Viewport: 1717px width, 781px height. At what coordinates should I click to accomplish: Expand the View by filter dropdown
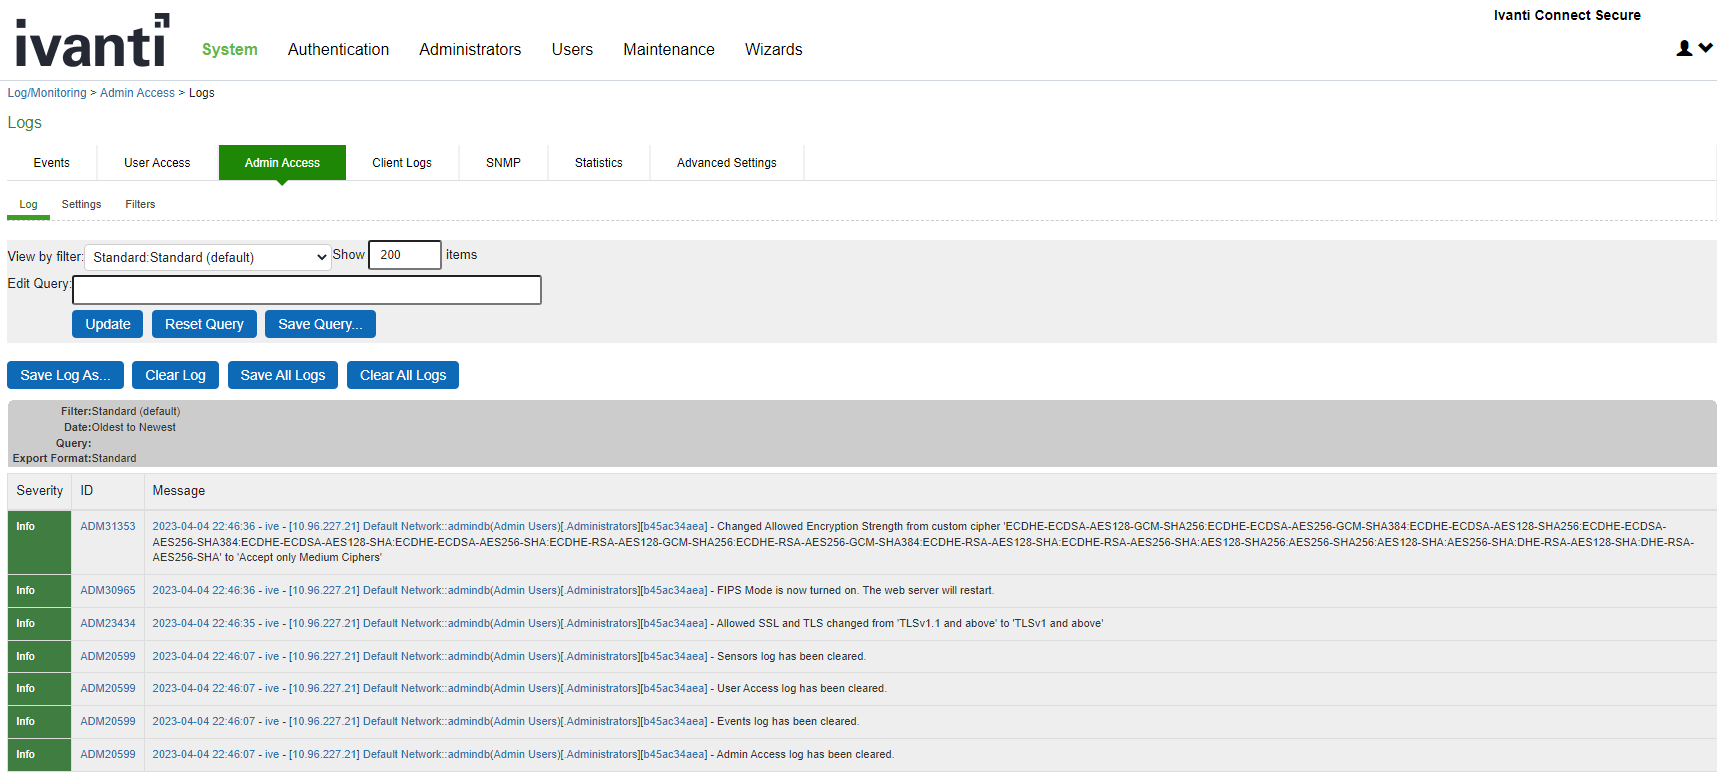[x=208, y=257]
